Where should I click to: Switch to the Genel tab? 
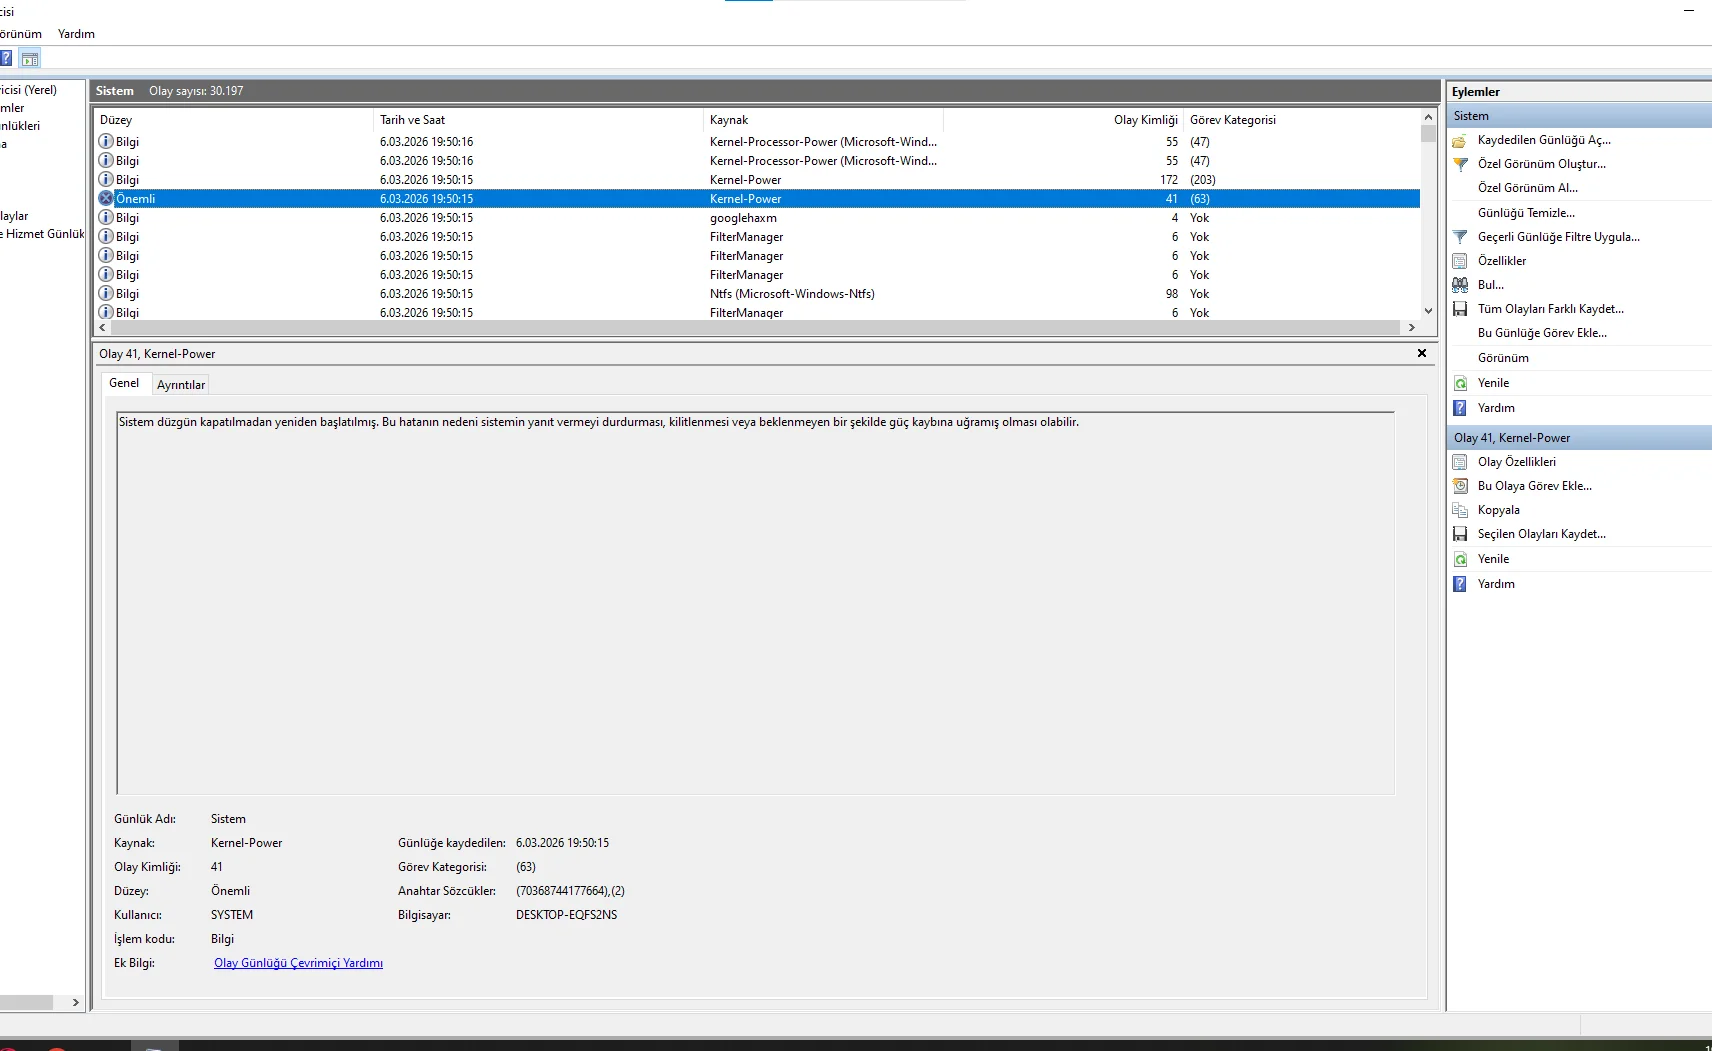pyautogui.click(x=124, y=383)
